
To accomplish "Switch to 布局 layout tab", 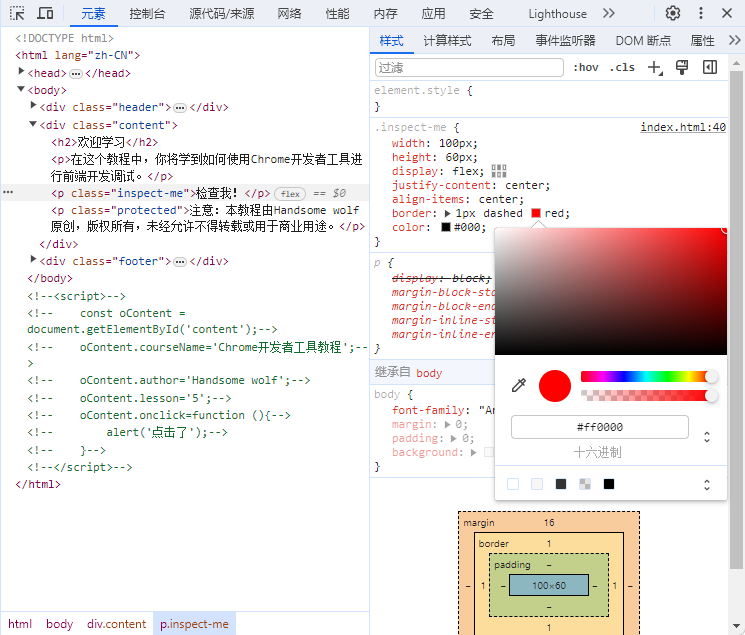I will click(503, 41).
